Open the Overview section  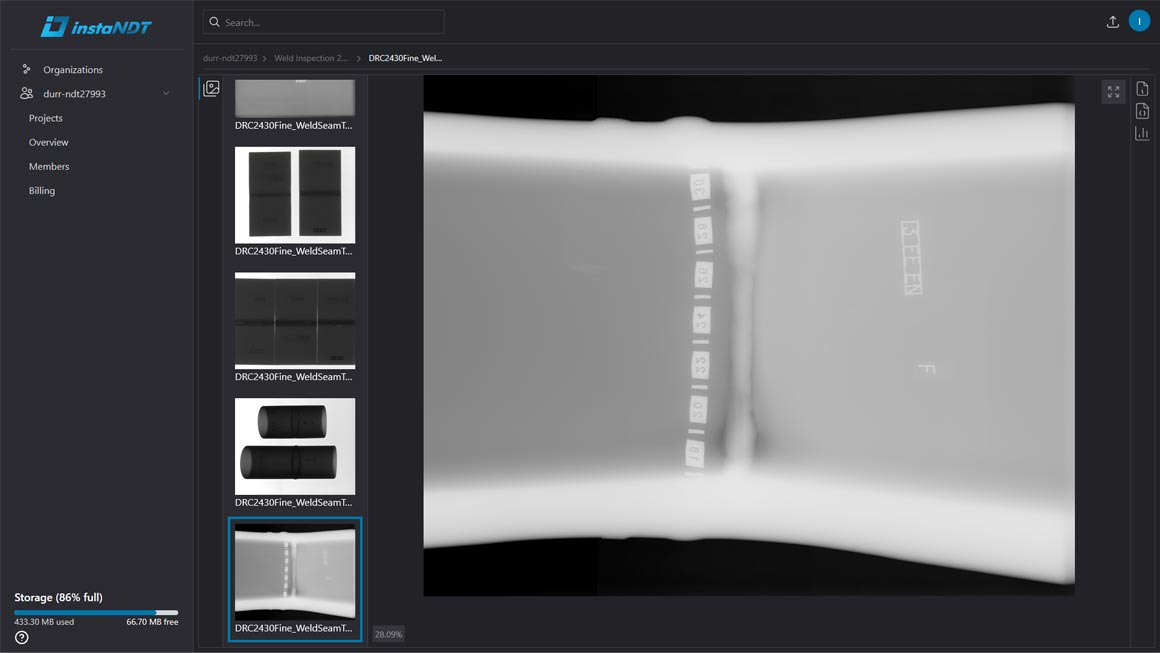tap(49, 142)
